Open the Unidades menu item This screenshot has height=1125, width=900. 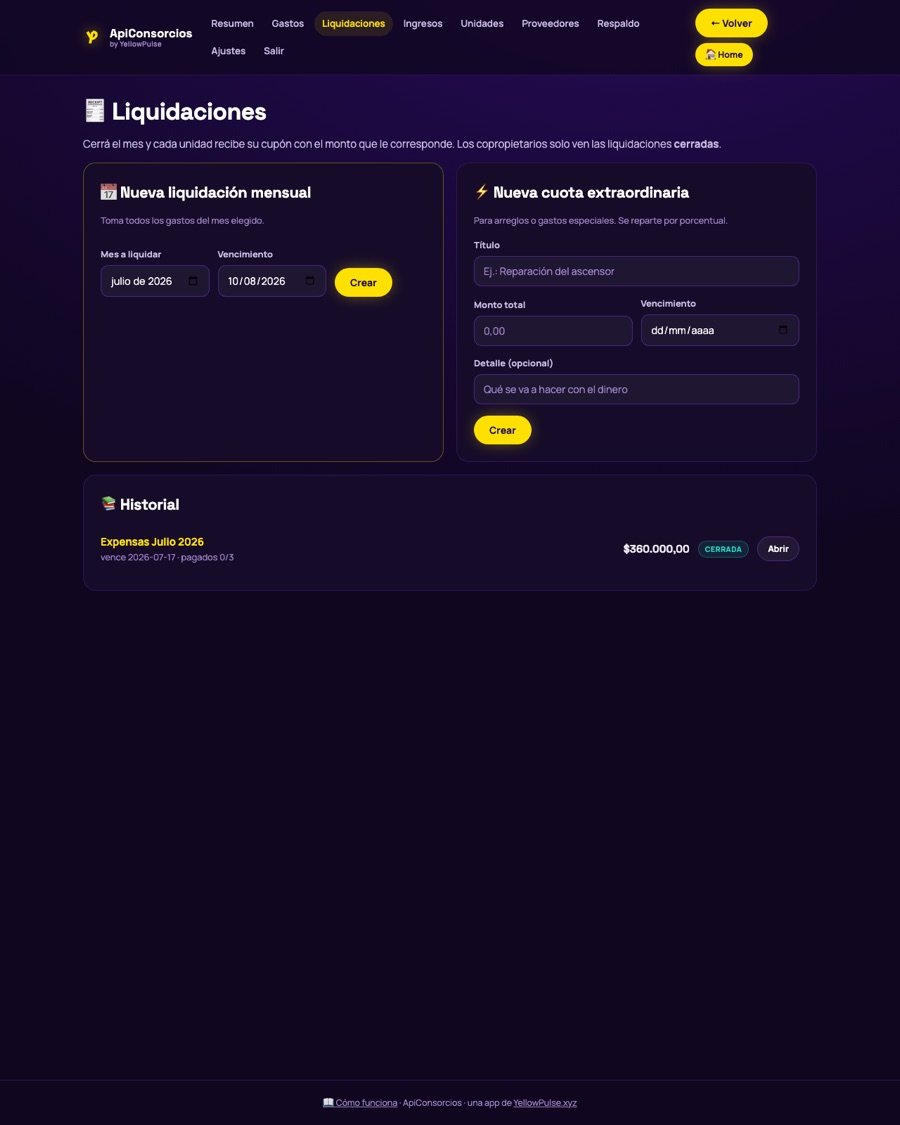(482, 24)
